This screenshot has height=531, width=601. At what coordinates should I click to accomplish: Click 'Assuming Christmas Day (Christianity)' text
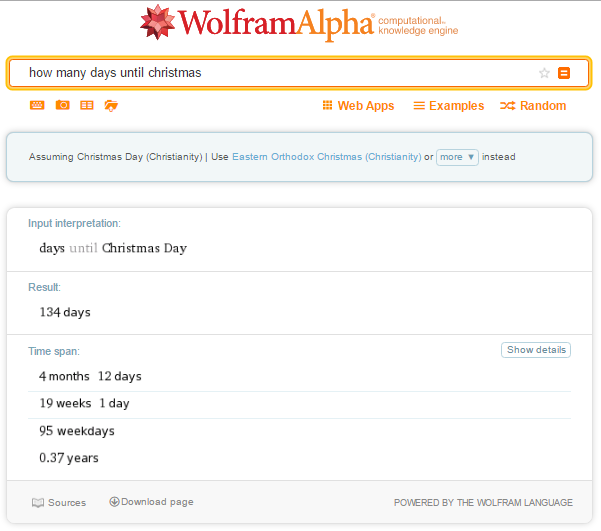pyautogui.click(x=115, y=157)
